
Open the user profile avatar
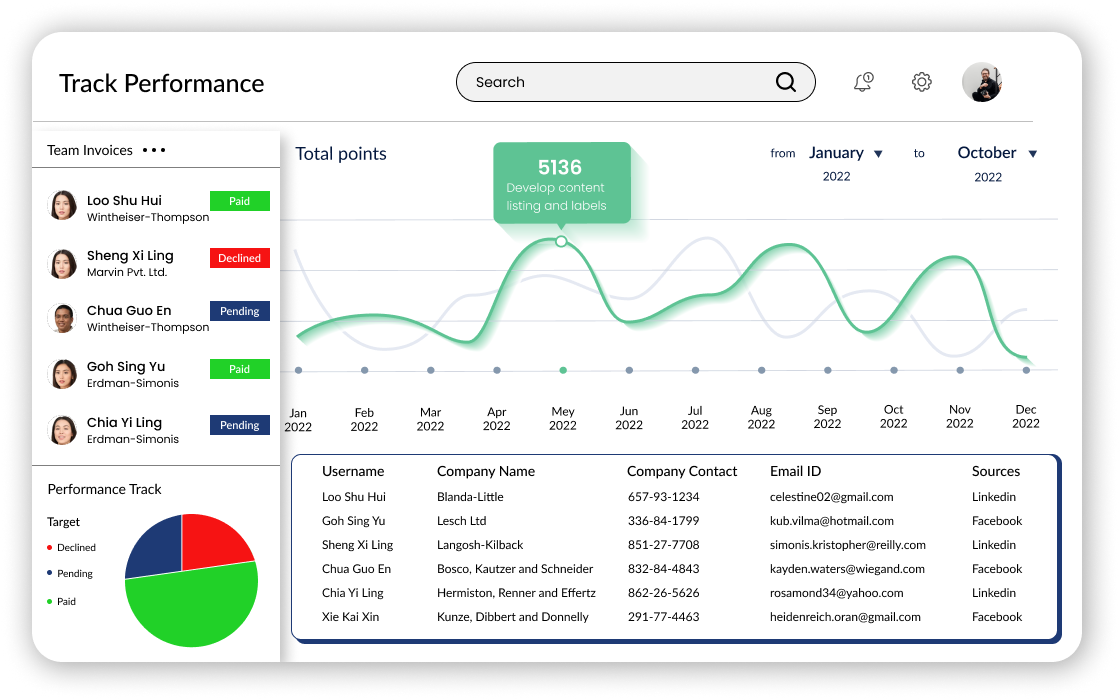click(982, 82)
